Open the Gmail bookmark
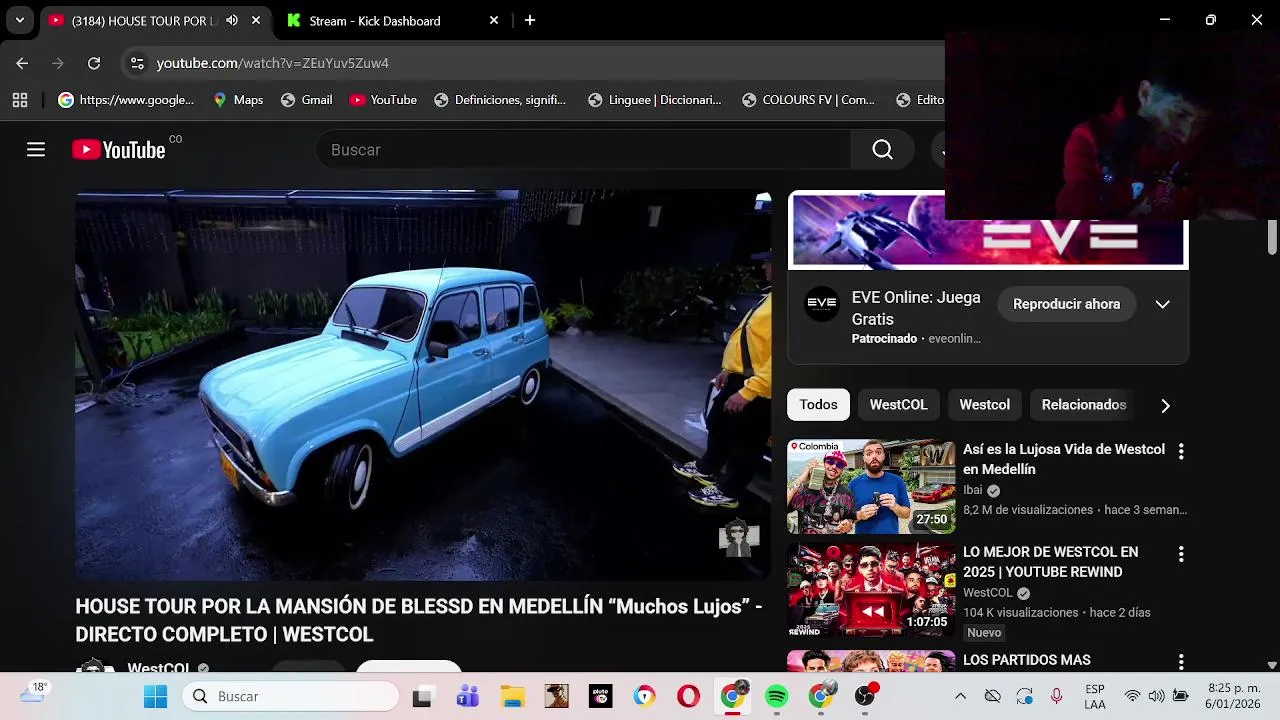 (306, 100)
